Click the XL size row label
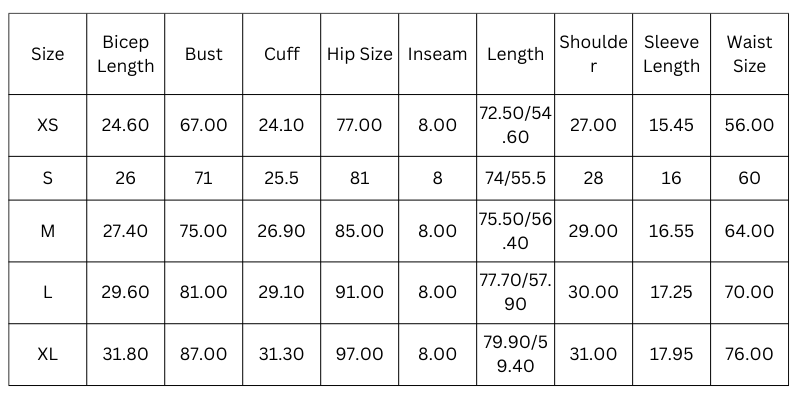 pos(47,354)
